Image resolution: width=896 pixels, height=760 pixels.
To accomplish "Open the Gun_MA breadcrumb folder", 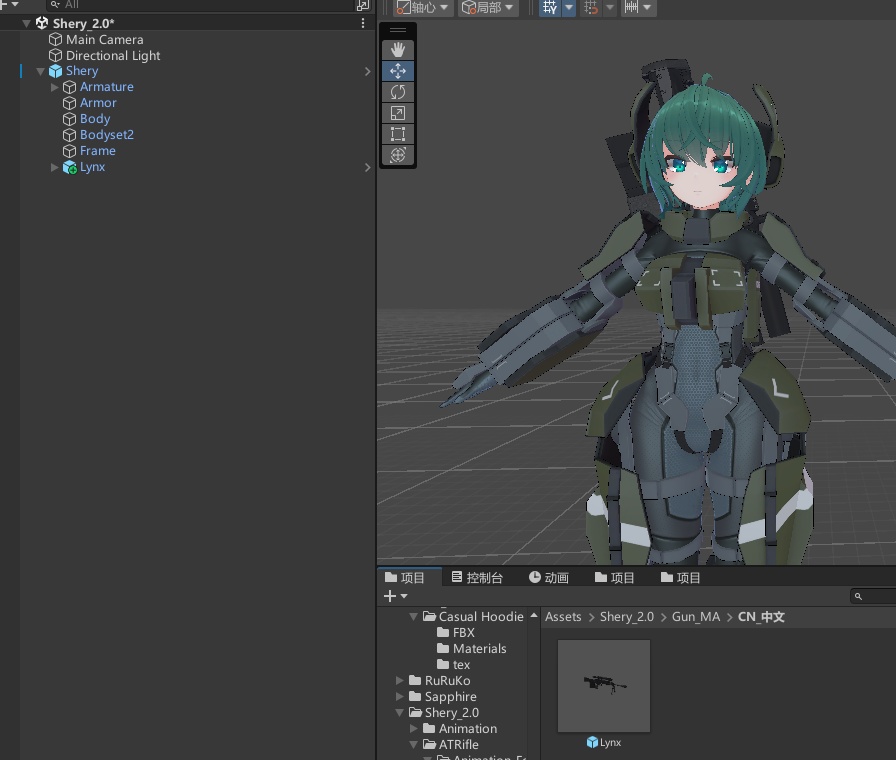I will click(696, 617).
